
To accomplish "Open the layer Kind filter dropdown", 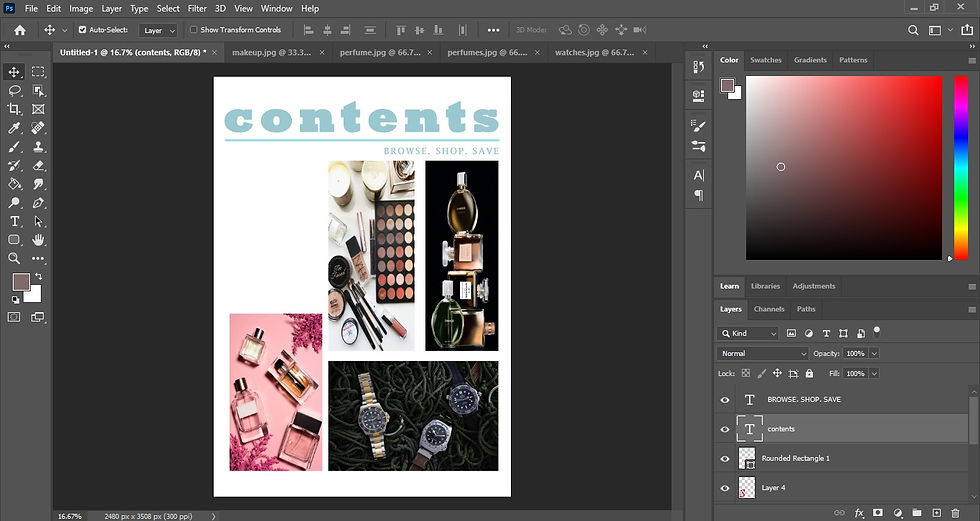I will pyautogui.click(x=748, y=334).
